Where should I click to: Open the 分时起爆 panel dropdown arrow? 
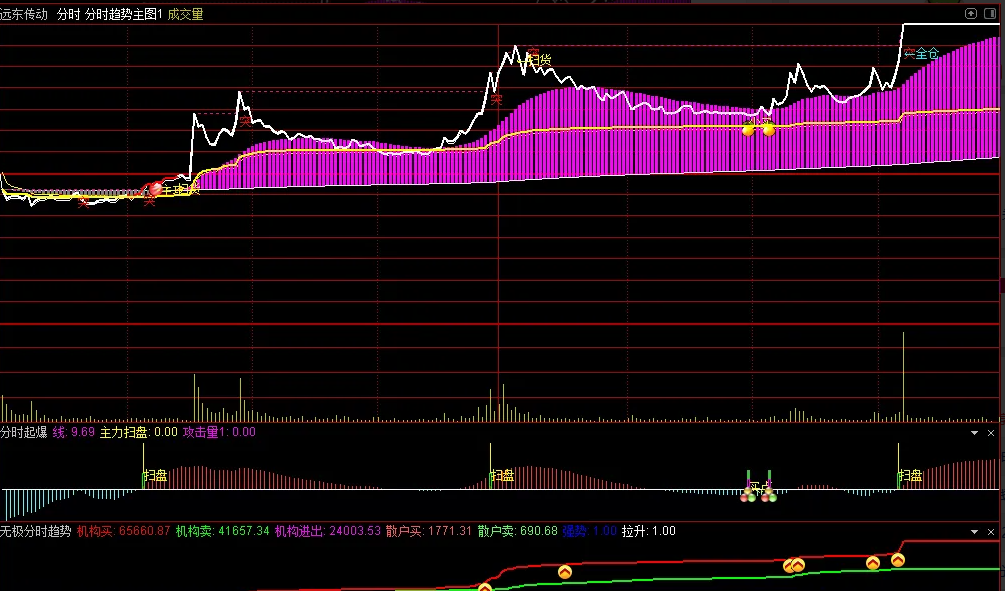pos(975,433)
